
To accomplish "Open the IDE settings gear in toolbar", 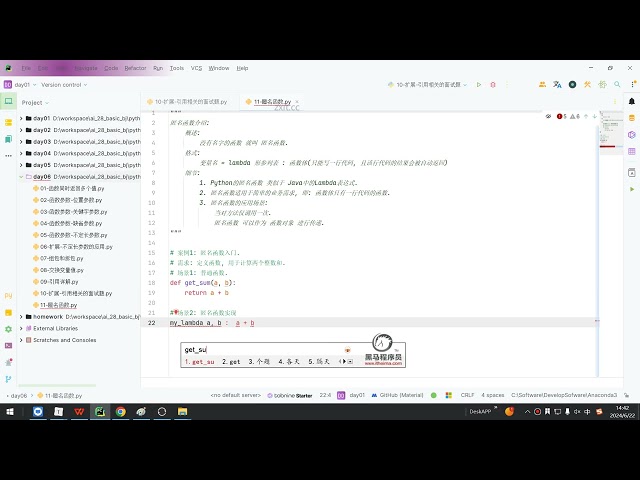I will (602, 84).
